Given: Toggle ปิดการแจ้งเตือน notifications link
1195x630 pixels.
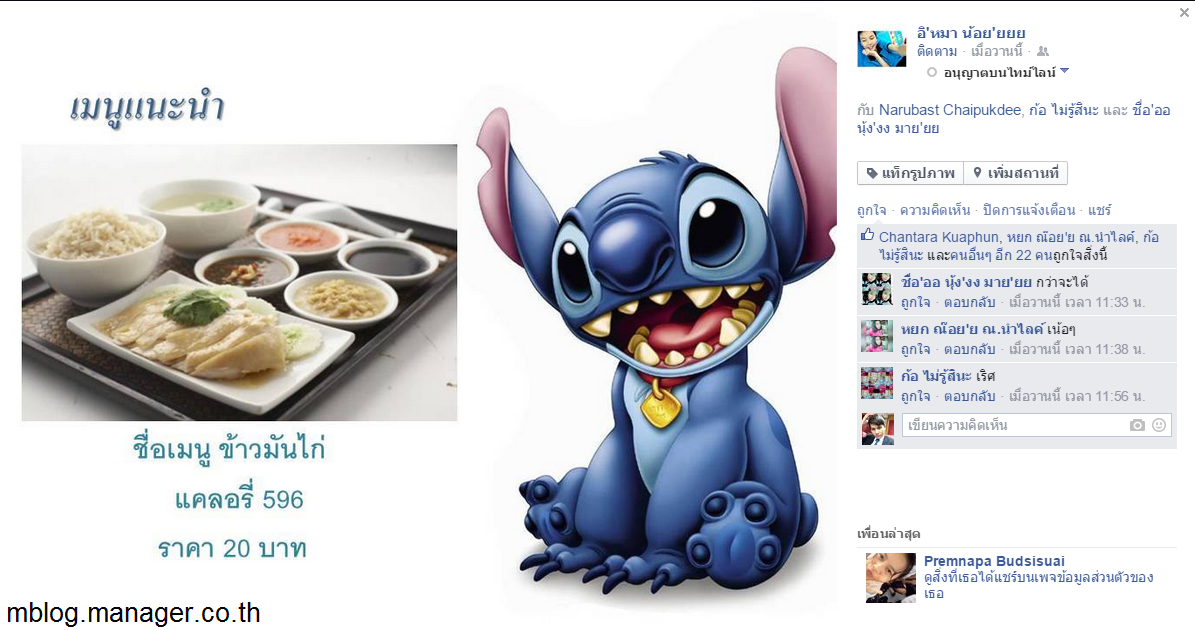Looking at the screenshot, I should pos(1029,210).
